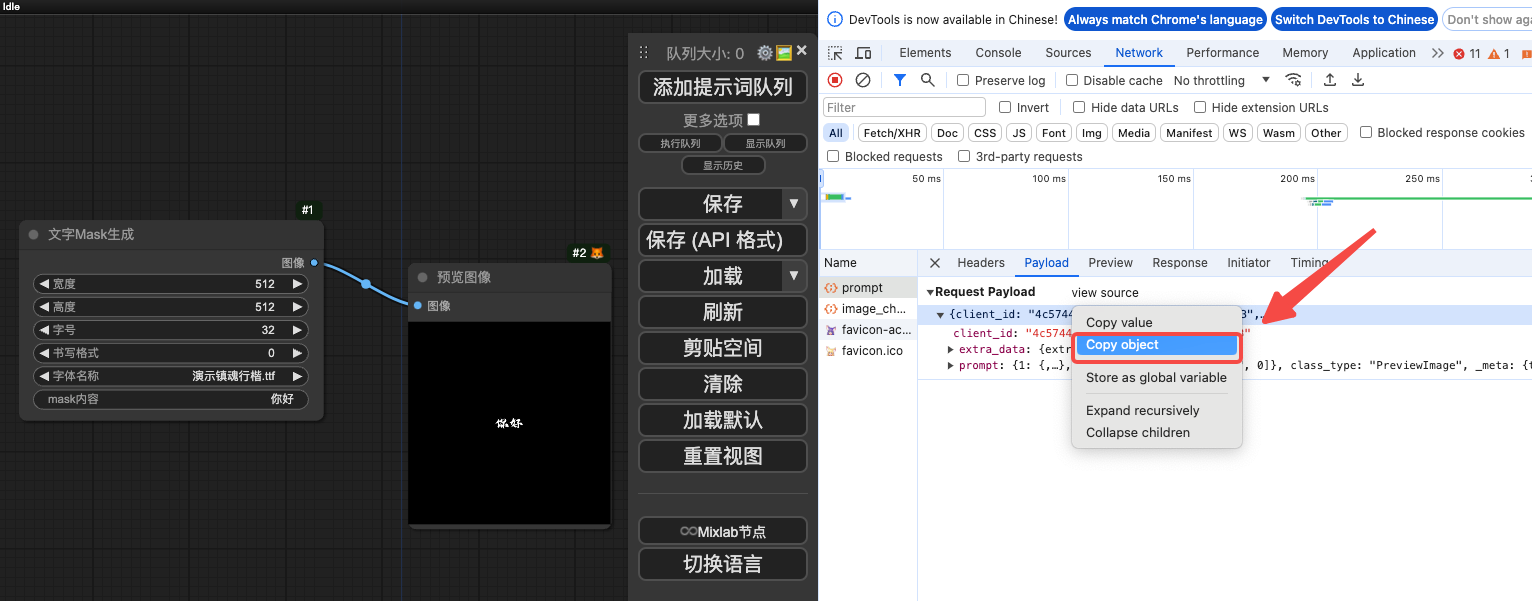The image size is (1532, 601).
Task: Tick 3rd-party requests checkbox
Action: click(964, 156)
